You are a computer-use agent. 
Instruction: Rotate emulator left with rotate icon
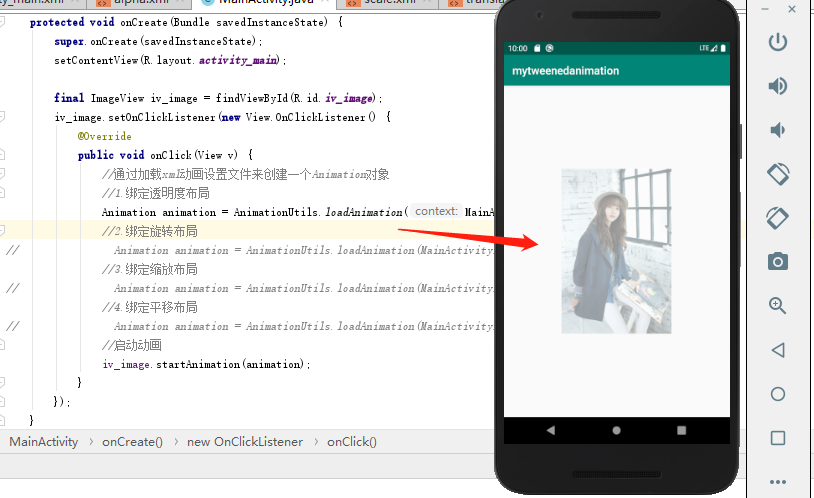click(x=778, y=174)
